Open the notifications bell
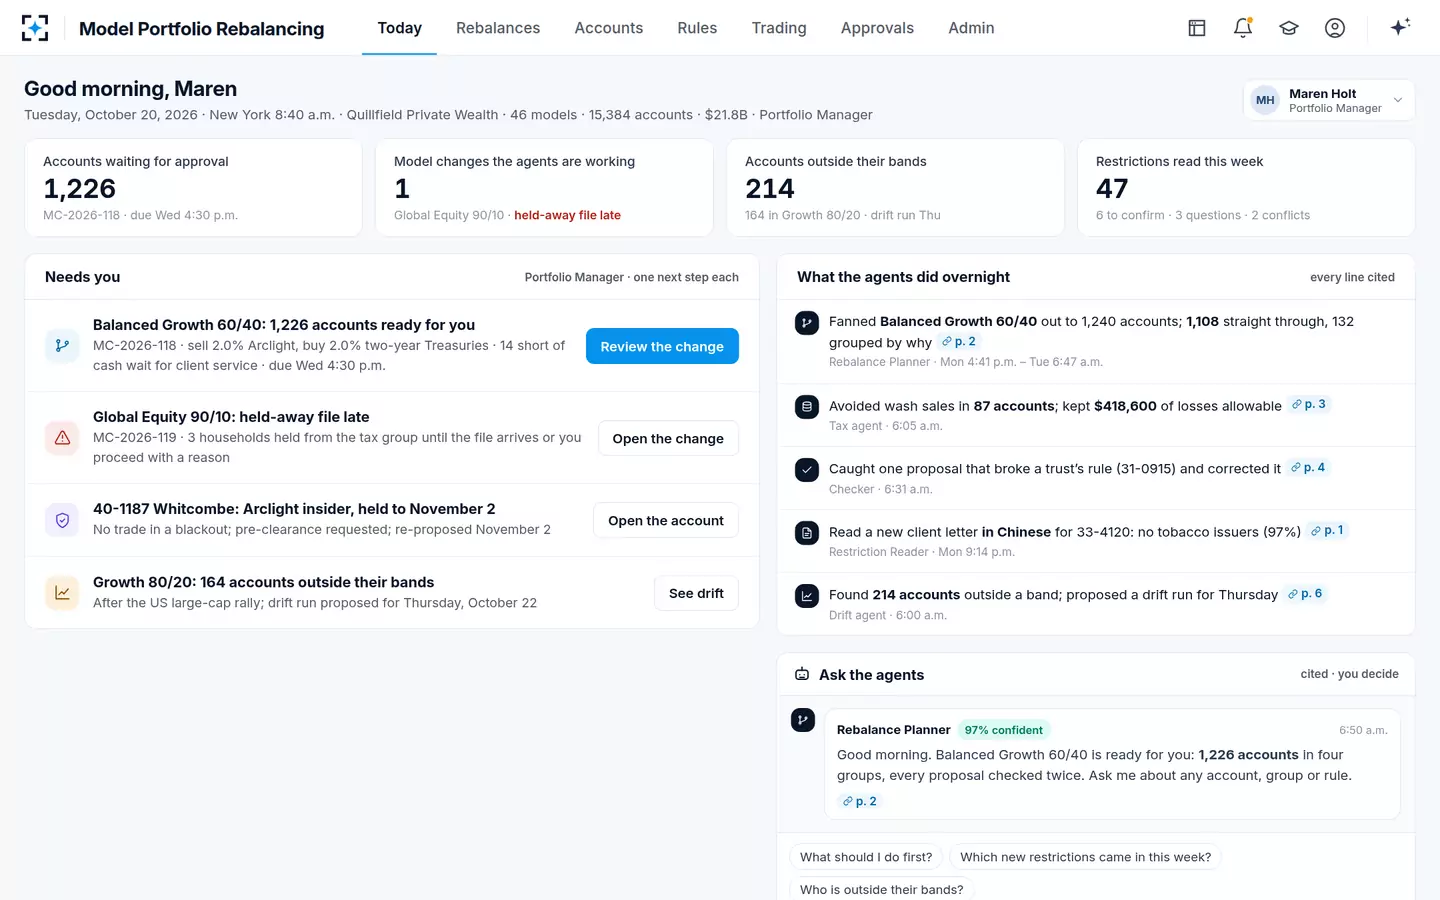The image size is (1440, 900). pos(1243,28)
